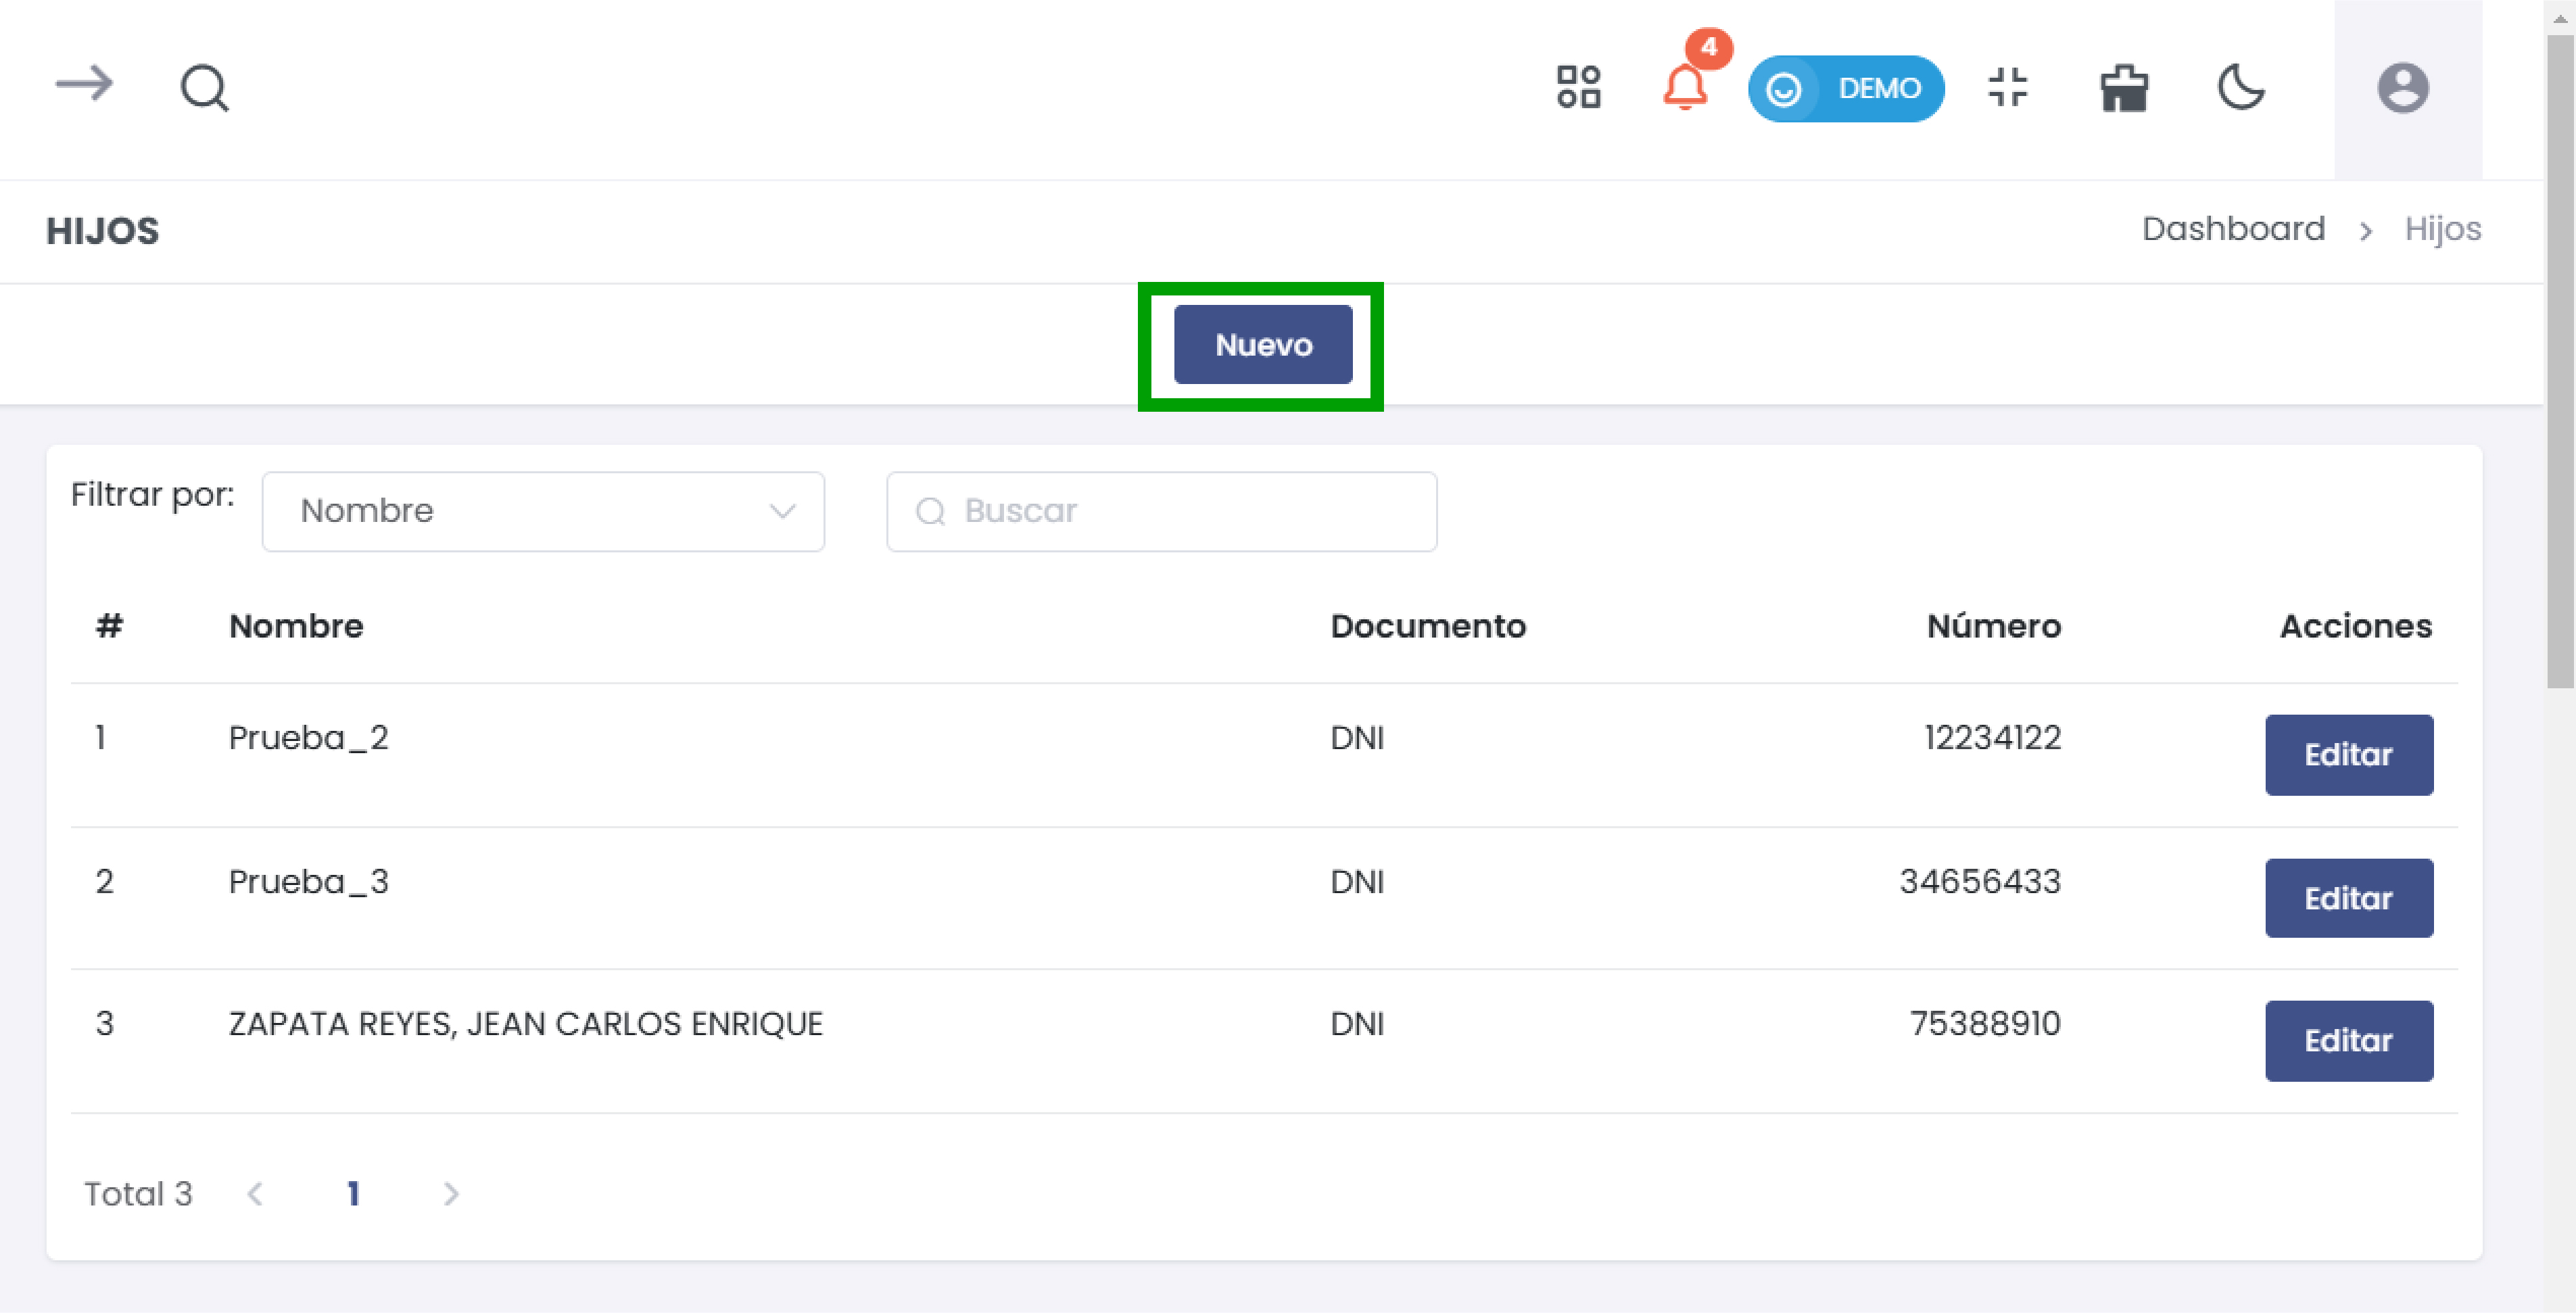Open the notifications bell icon
Screen dimensions: 2576x1313
[x=1685, y=87]
